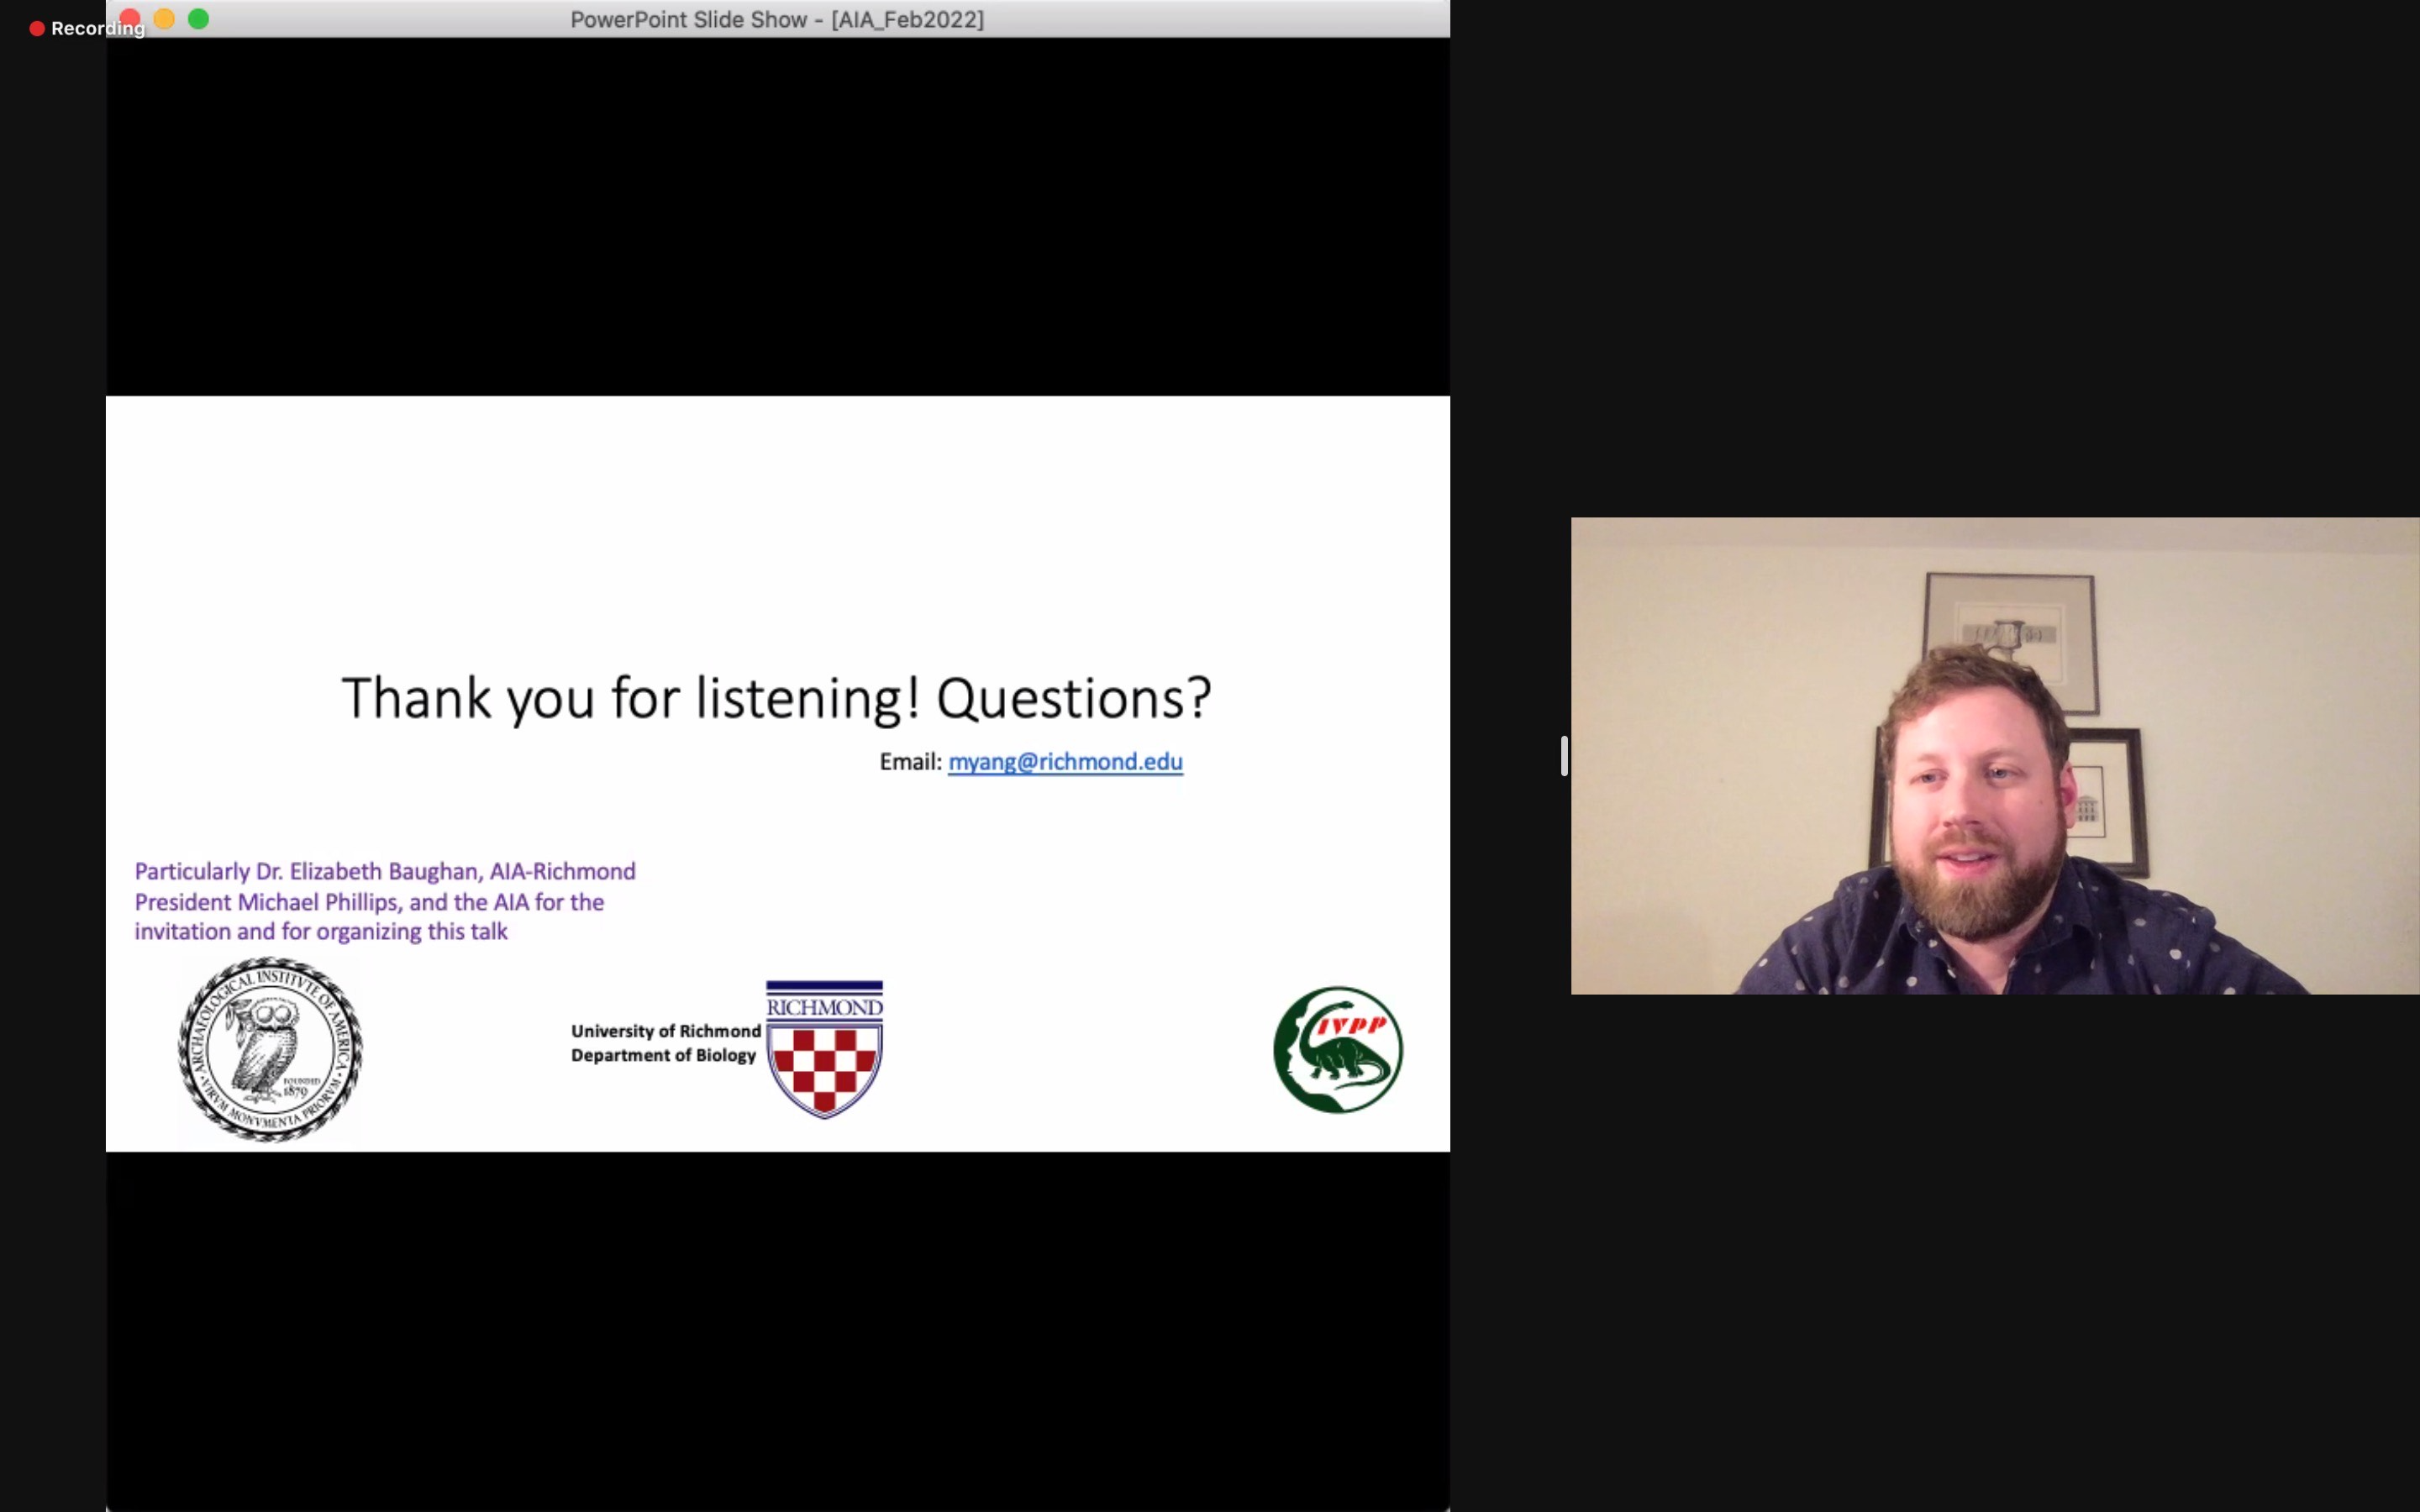Select the speaker's webcam video thumbnail
Viewport: 2420px width, 1512px height.
(1994, 756)
